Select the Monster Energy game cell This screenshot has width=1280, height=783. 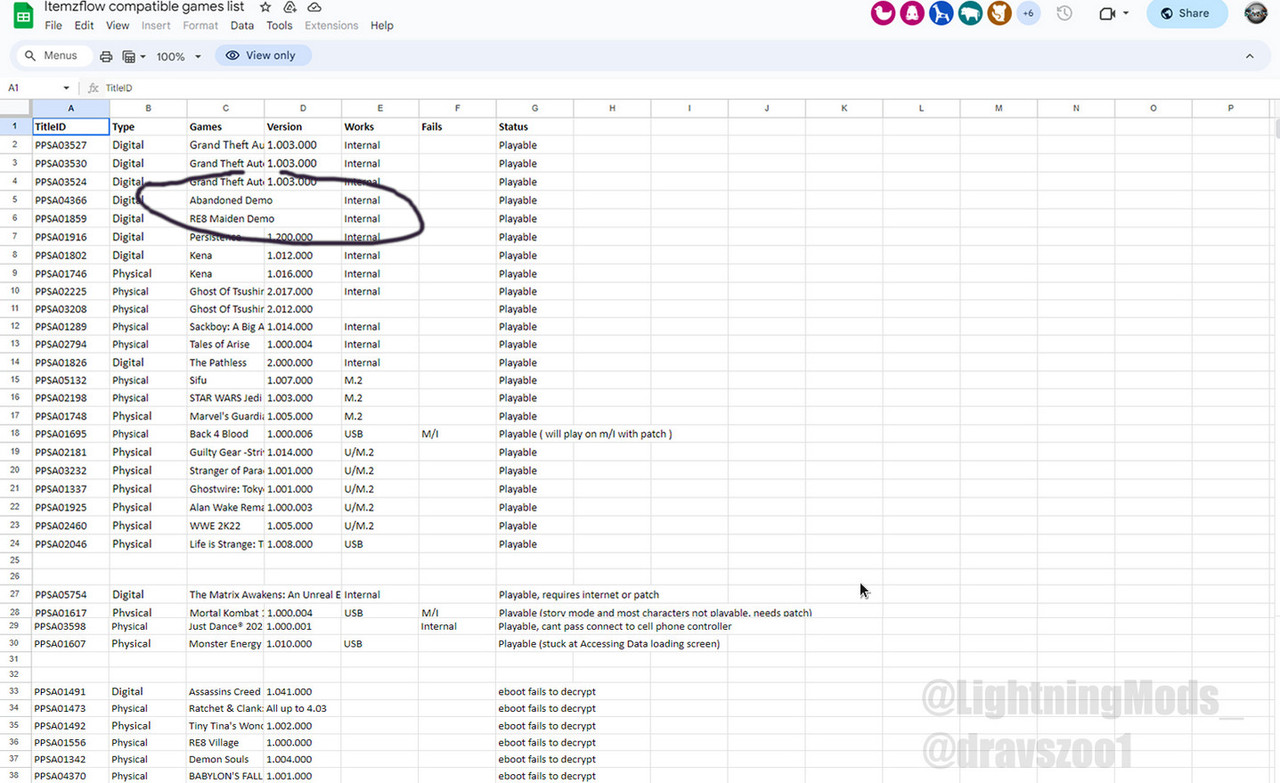pos(226,644)
